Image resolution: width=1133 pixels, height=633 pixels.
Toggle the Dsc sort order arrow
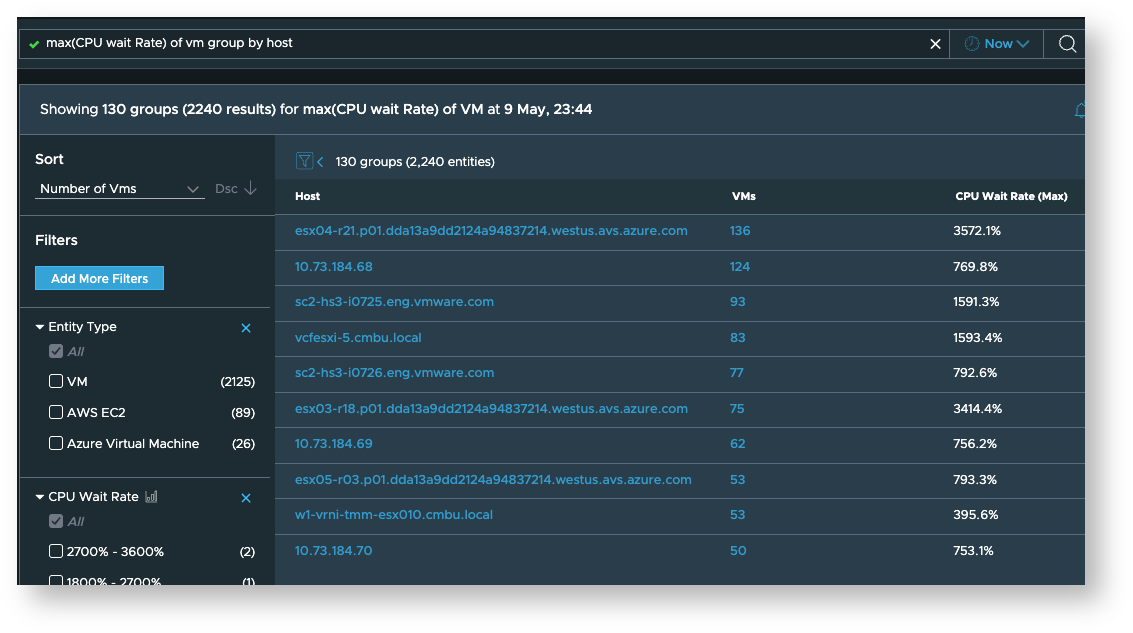pos(250,188)
